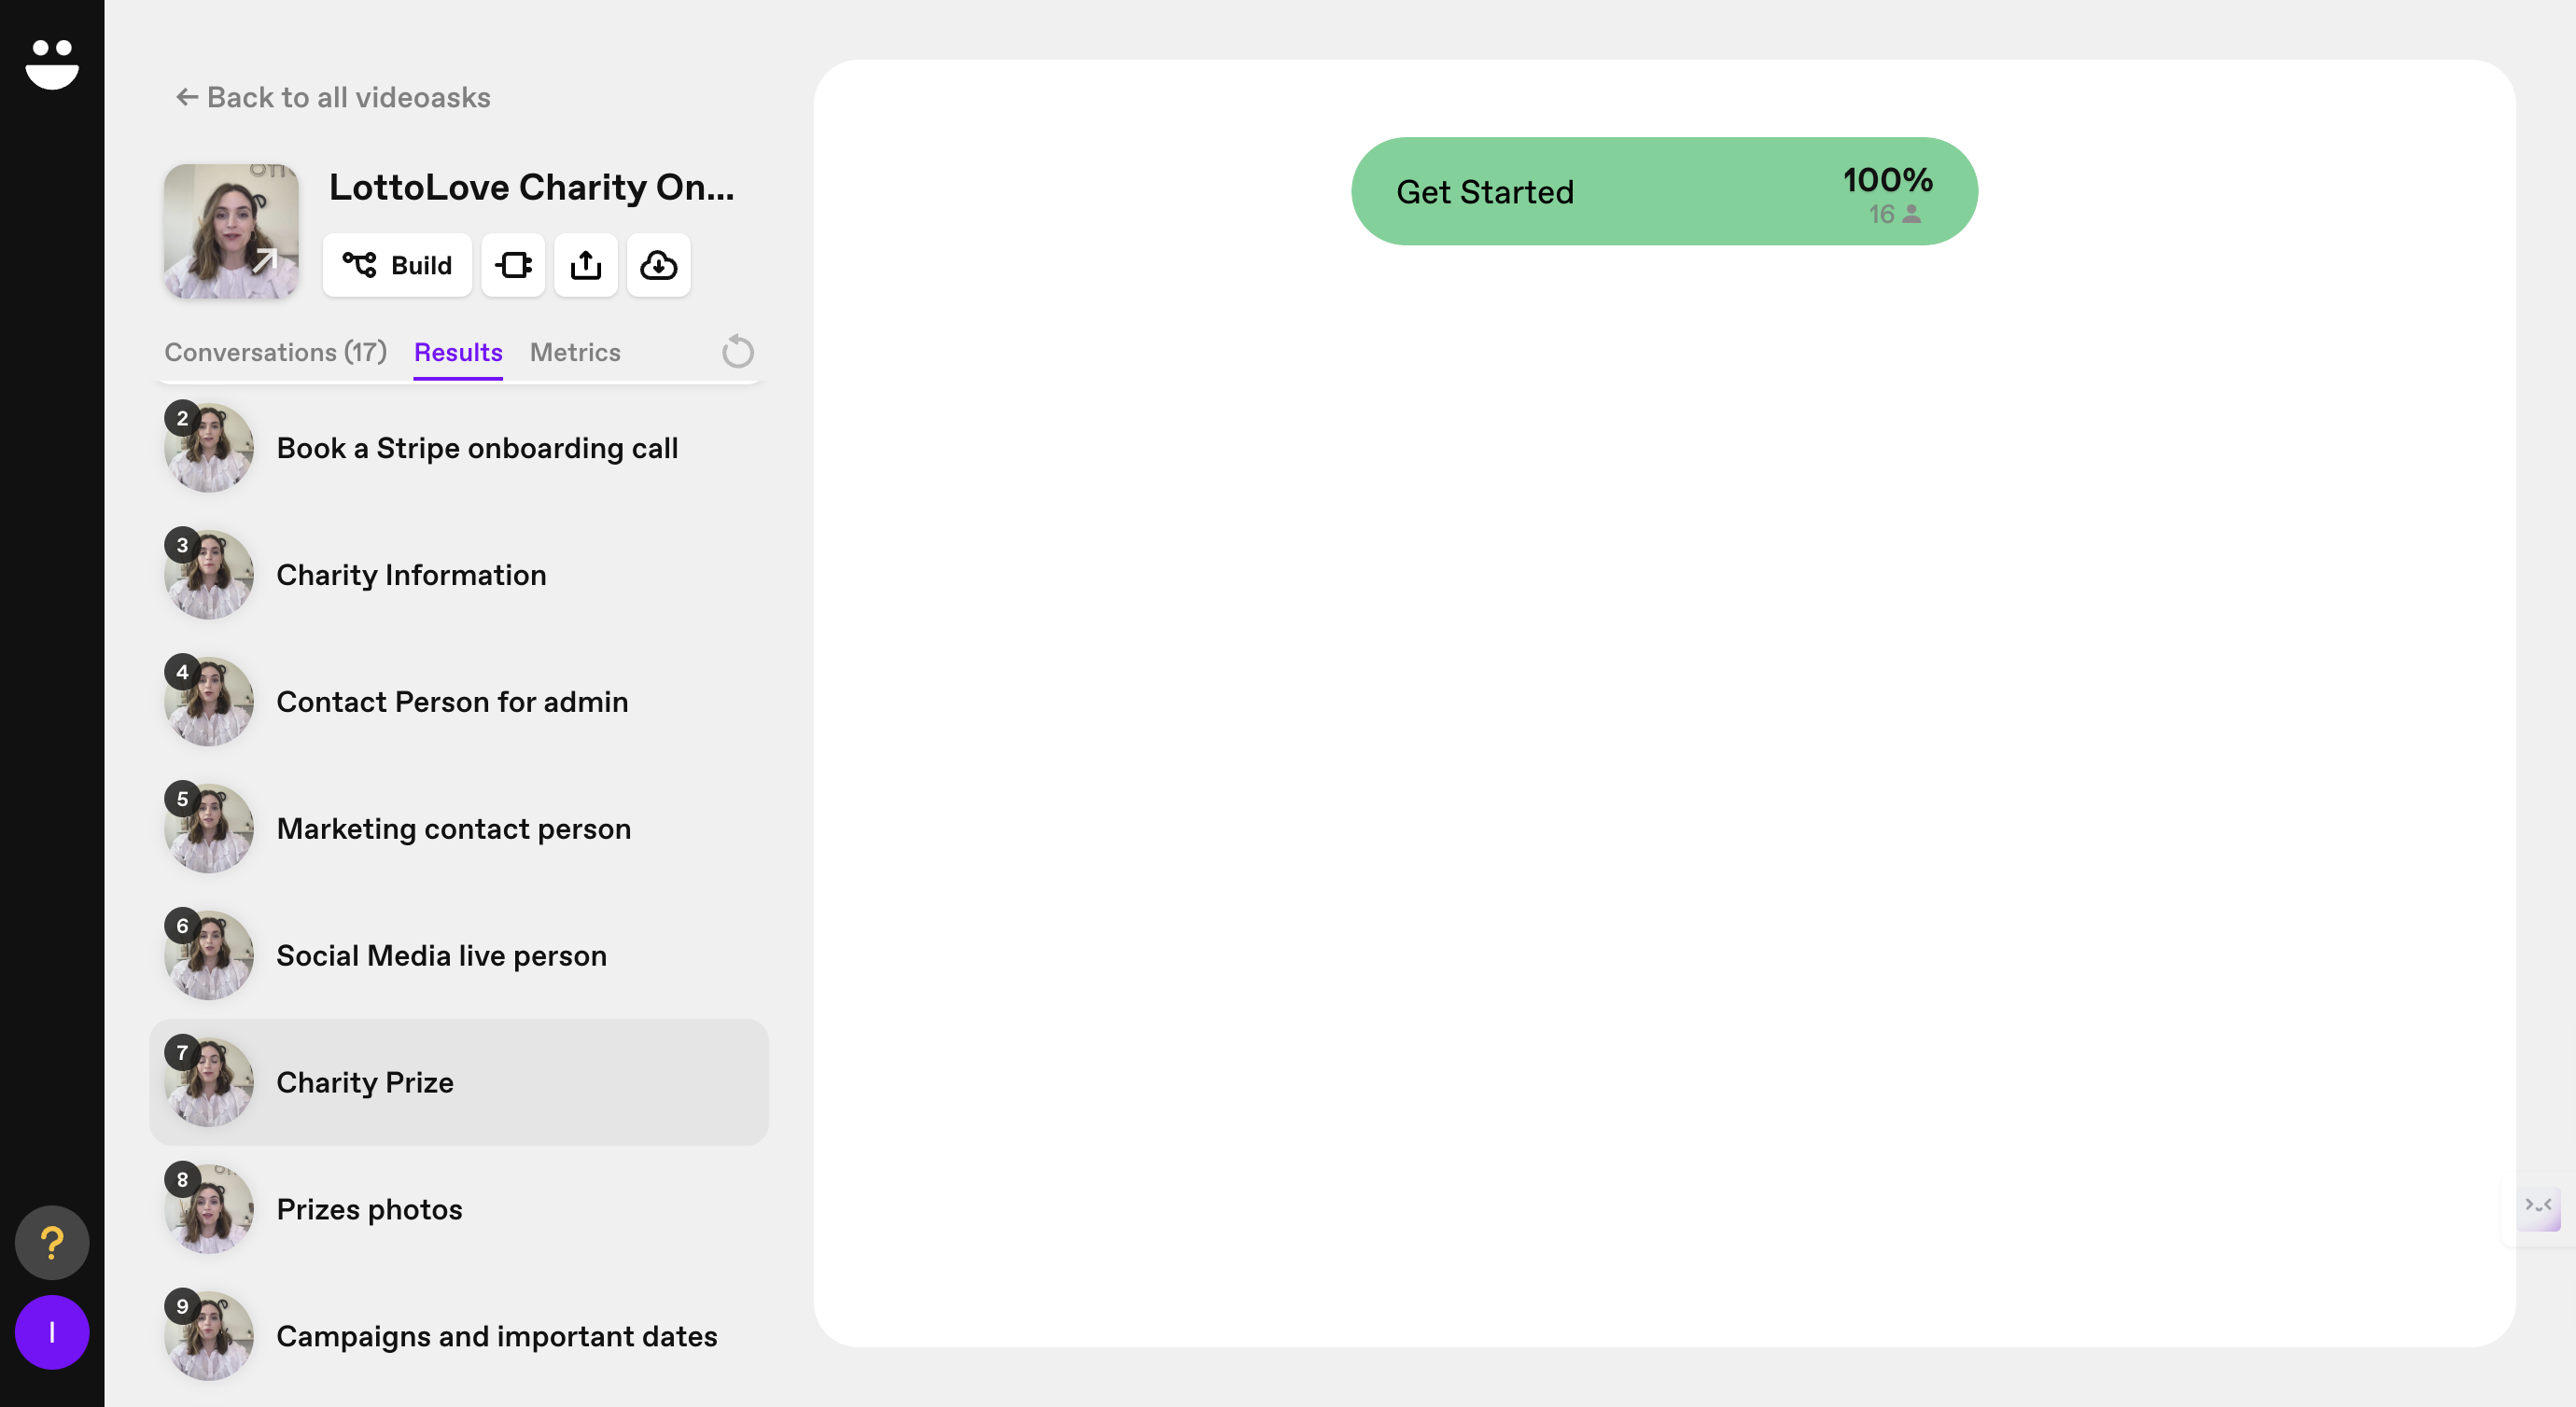This screenshot has height=1407, width=2576.
Task: Open the embed widget icon button
Action: point(513,265)
